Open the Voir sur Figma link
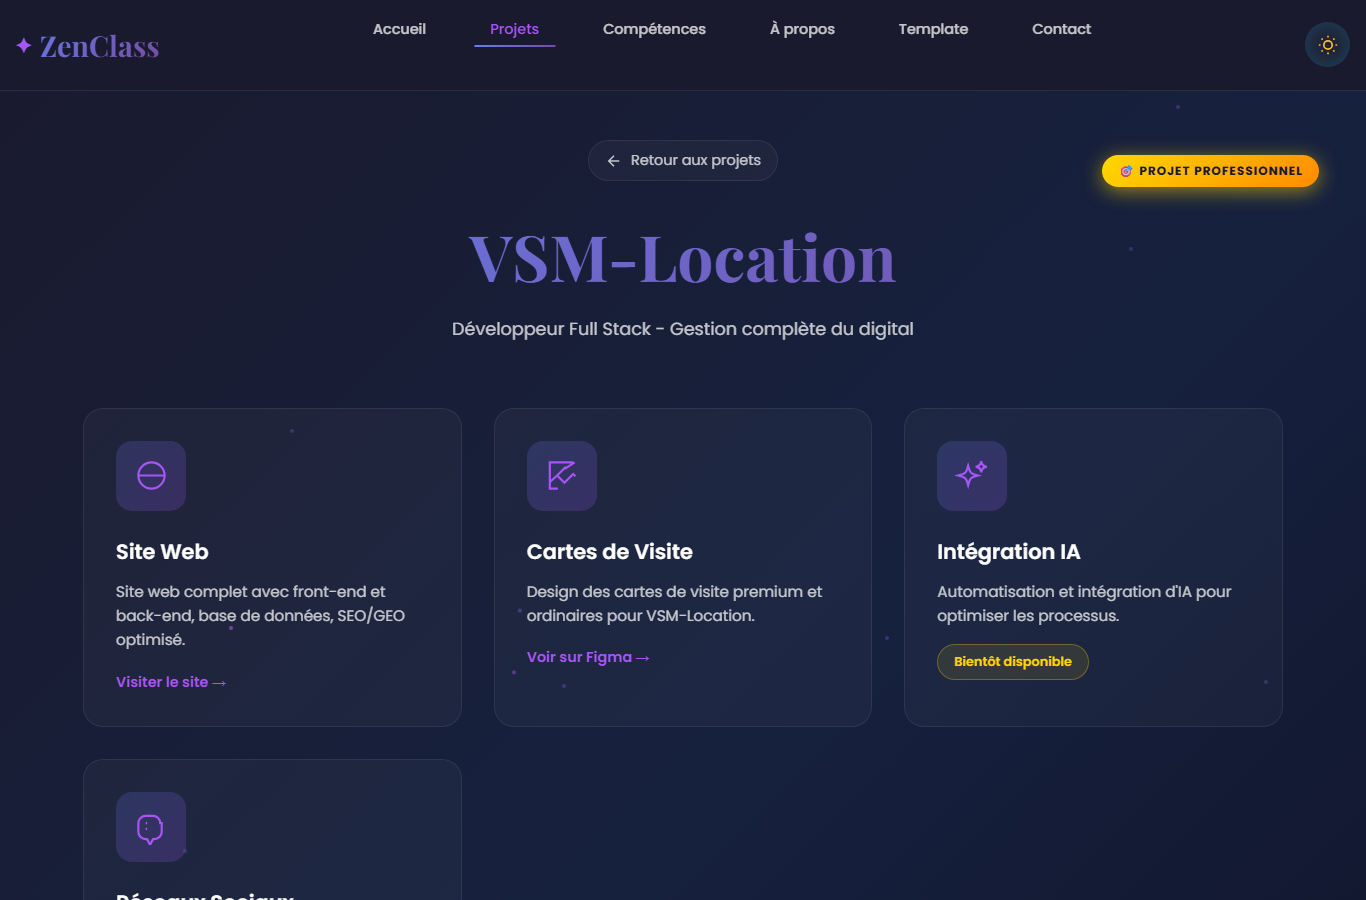1366x900 pixels. pyautogui.click(x=588, y=657)
